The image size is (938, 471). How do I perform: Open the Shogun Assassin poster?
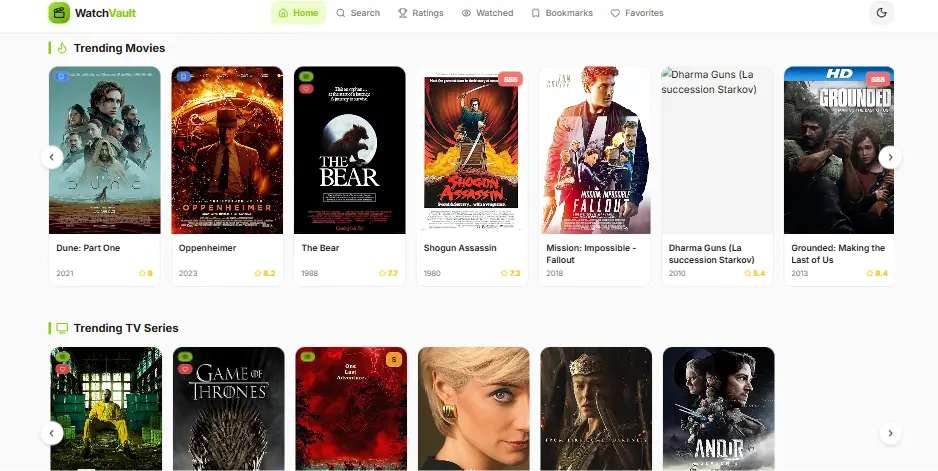(x=472, y=150)
